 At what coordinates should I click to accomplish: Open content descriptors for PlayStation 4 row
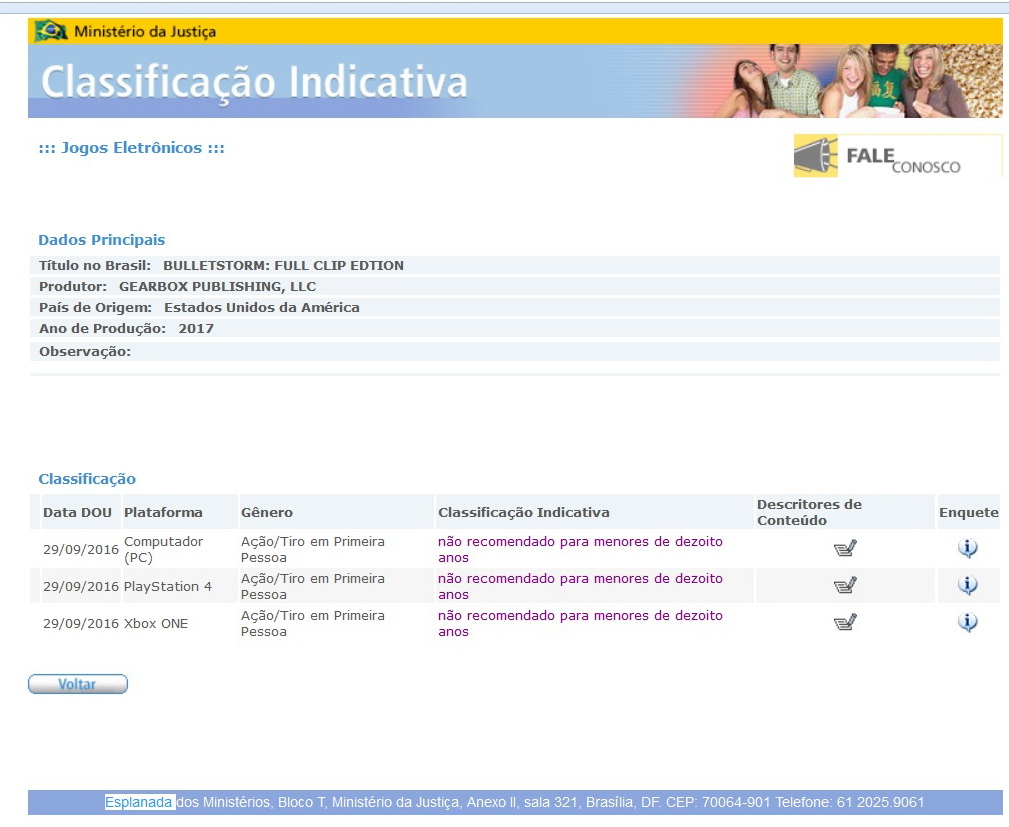[845, 586]
